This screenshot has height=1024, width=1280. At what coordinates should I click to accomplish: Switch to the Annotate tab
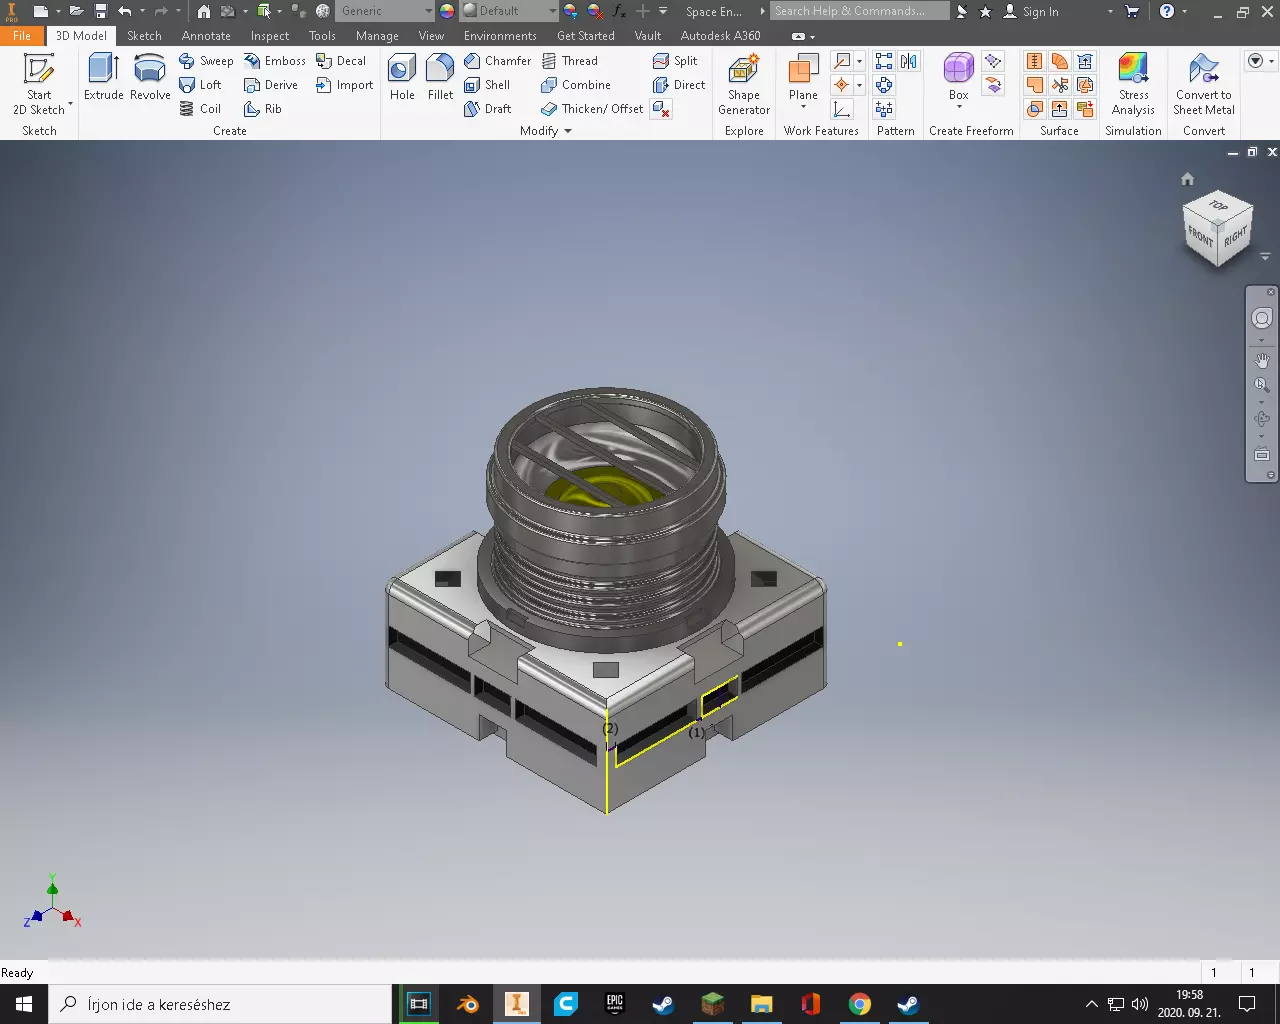[x=206, y=35]
